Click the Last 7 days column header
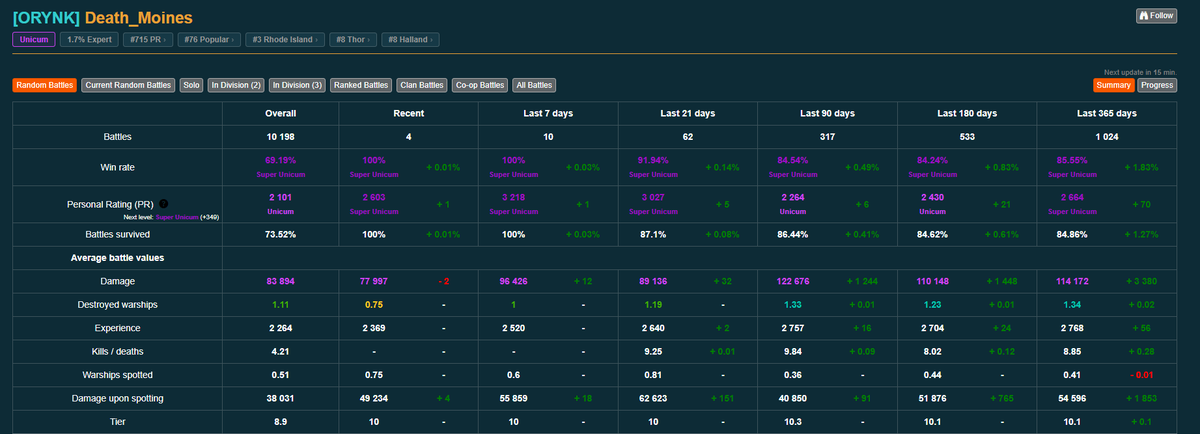The image size is (1200, 434). coord(548,113)
